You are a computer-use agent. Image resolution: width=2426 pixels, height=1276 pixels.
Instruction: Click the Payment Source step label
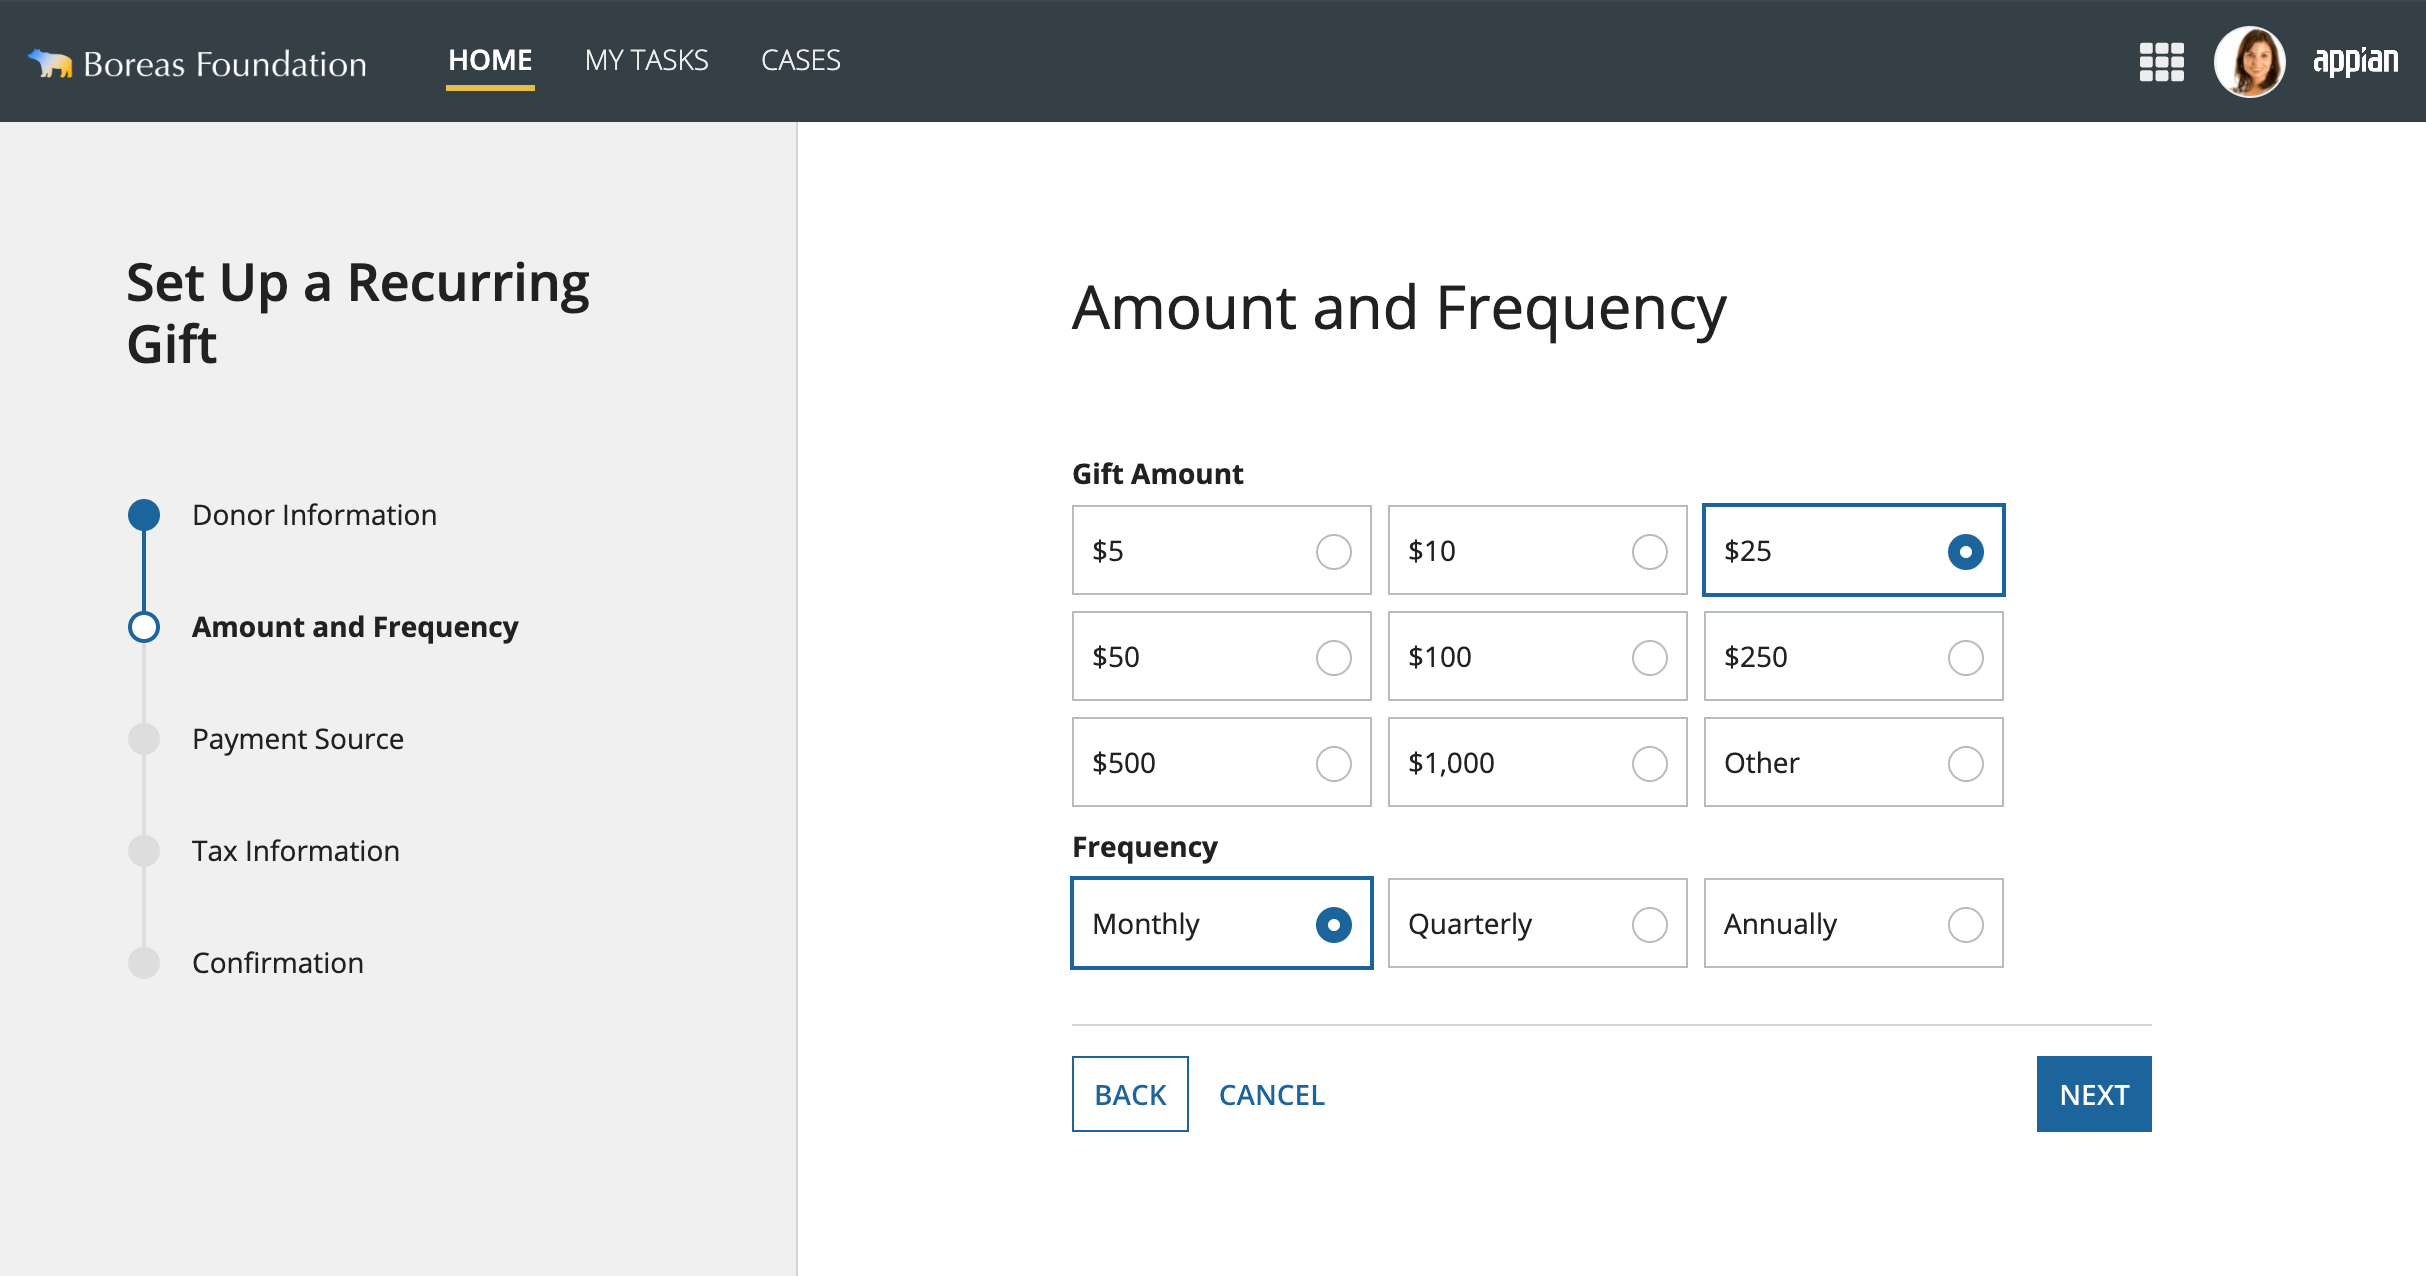click(298, 739)
